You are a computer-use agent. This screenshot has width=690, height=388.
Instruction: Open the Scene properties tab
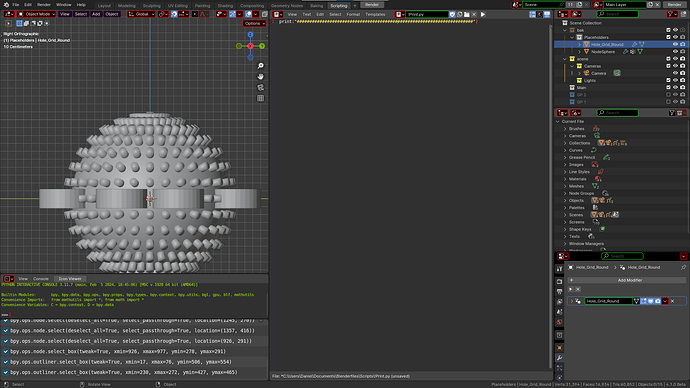pyautogui.click(x=559, y=311)
